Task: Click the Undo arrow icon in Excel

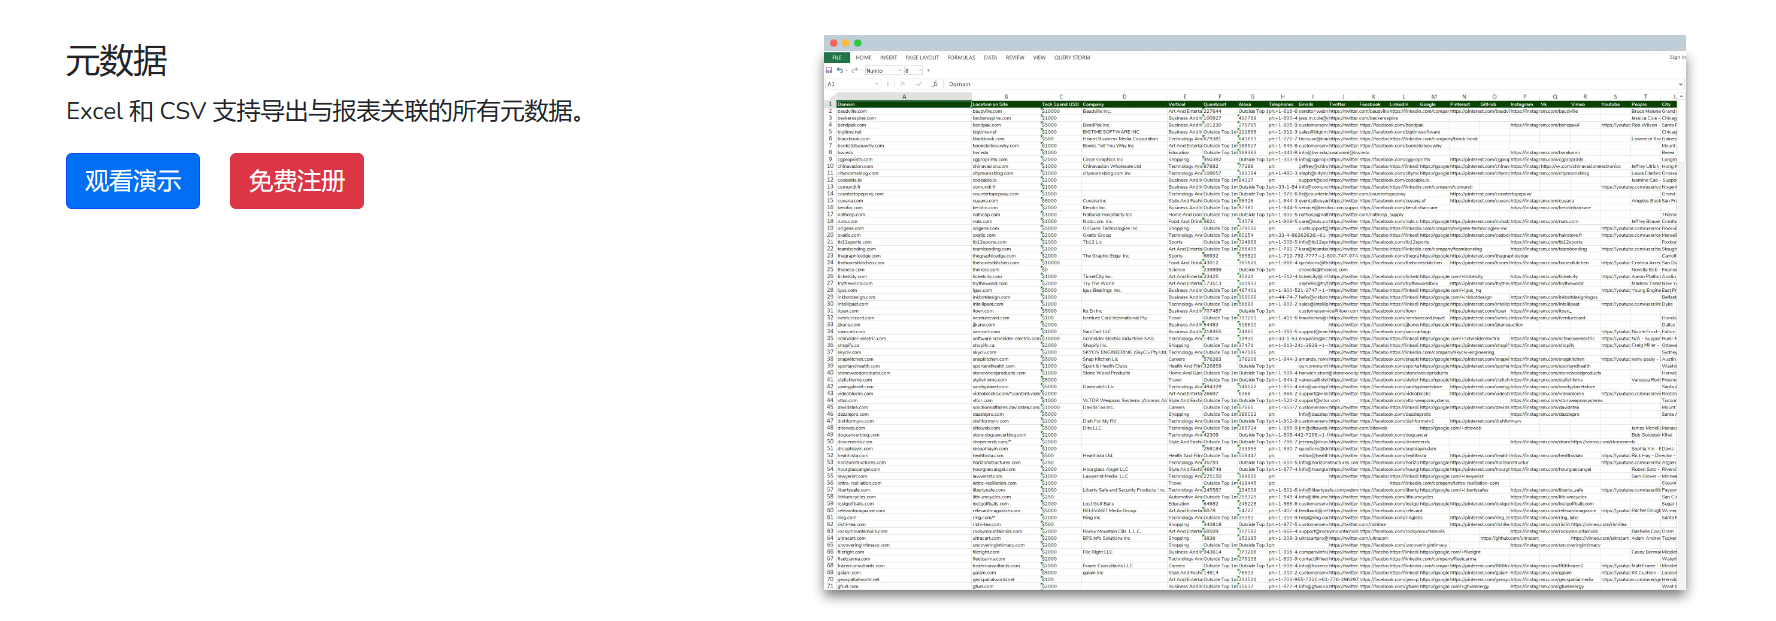Action: [840, 70]
